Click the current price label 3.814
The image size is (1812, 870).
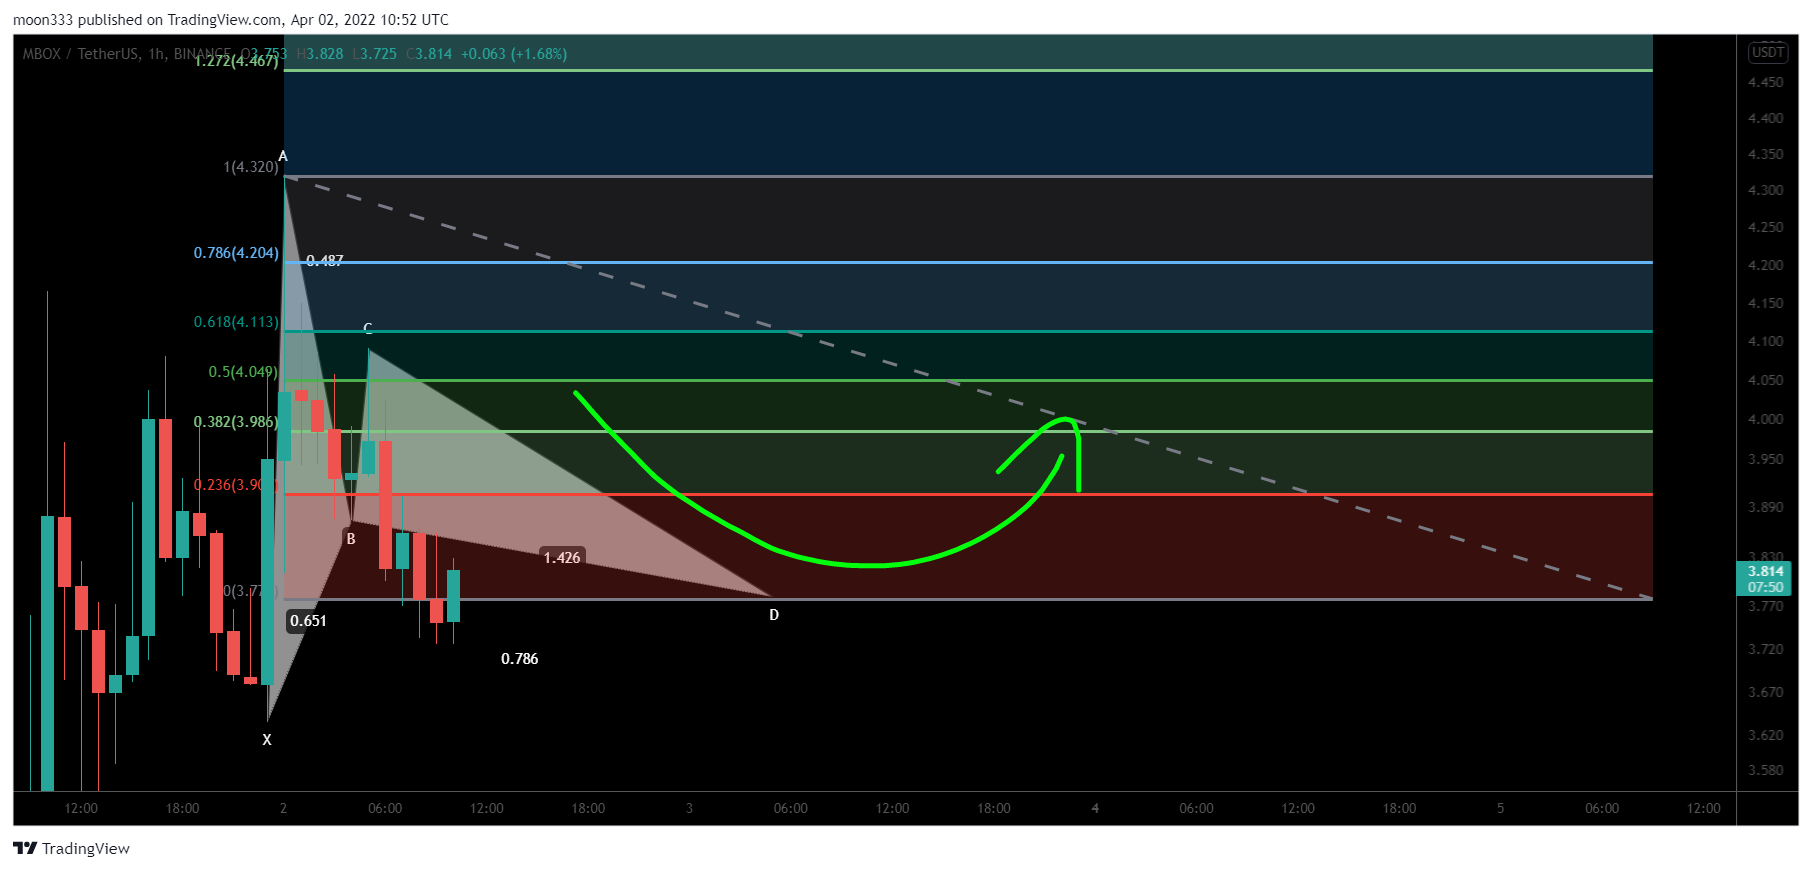[x=1765, y=571]
